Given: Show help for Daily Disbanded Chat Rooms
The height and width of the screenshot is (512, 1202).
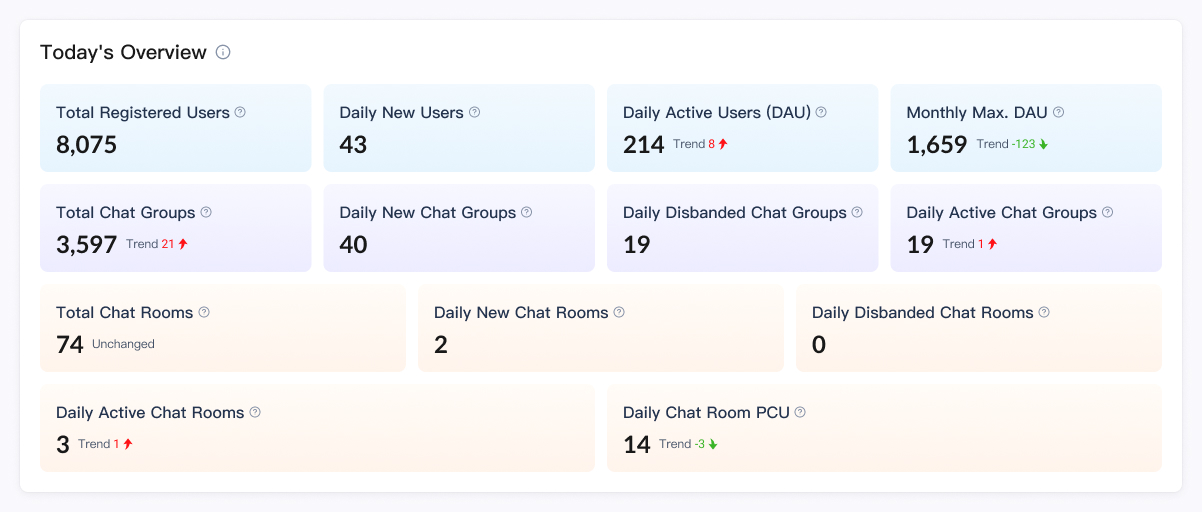Looking at the screenshot, I should tap(1044, 312).
